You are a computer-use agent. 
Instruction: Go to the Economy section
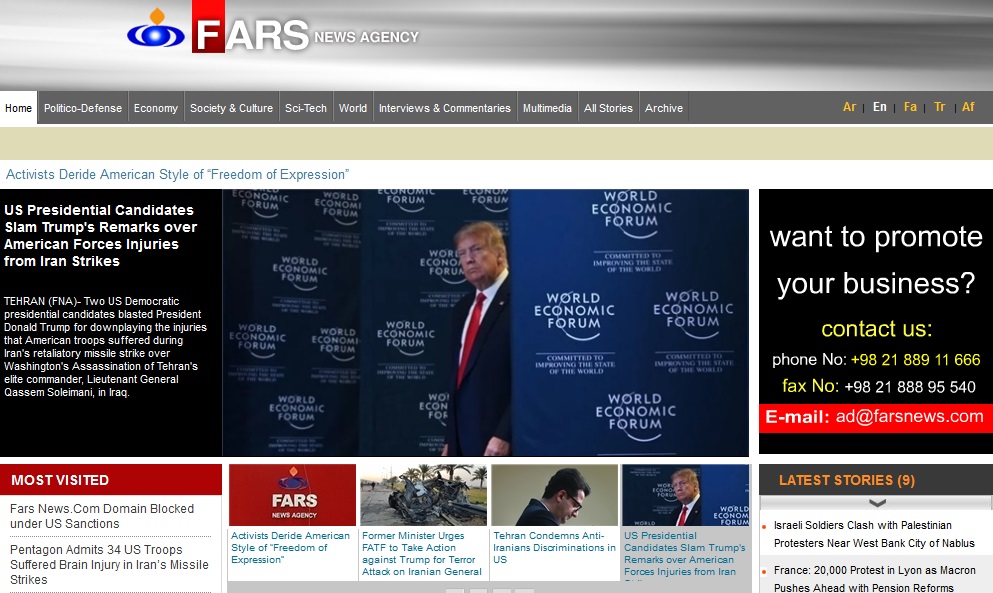156,108
